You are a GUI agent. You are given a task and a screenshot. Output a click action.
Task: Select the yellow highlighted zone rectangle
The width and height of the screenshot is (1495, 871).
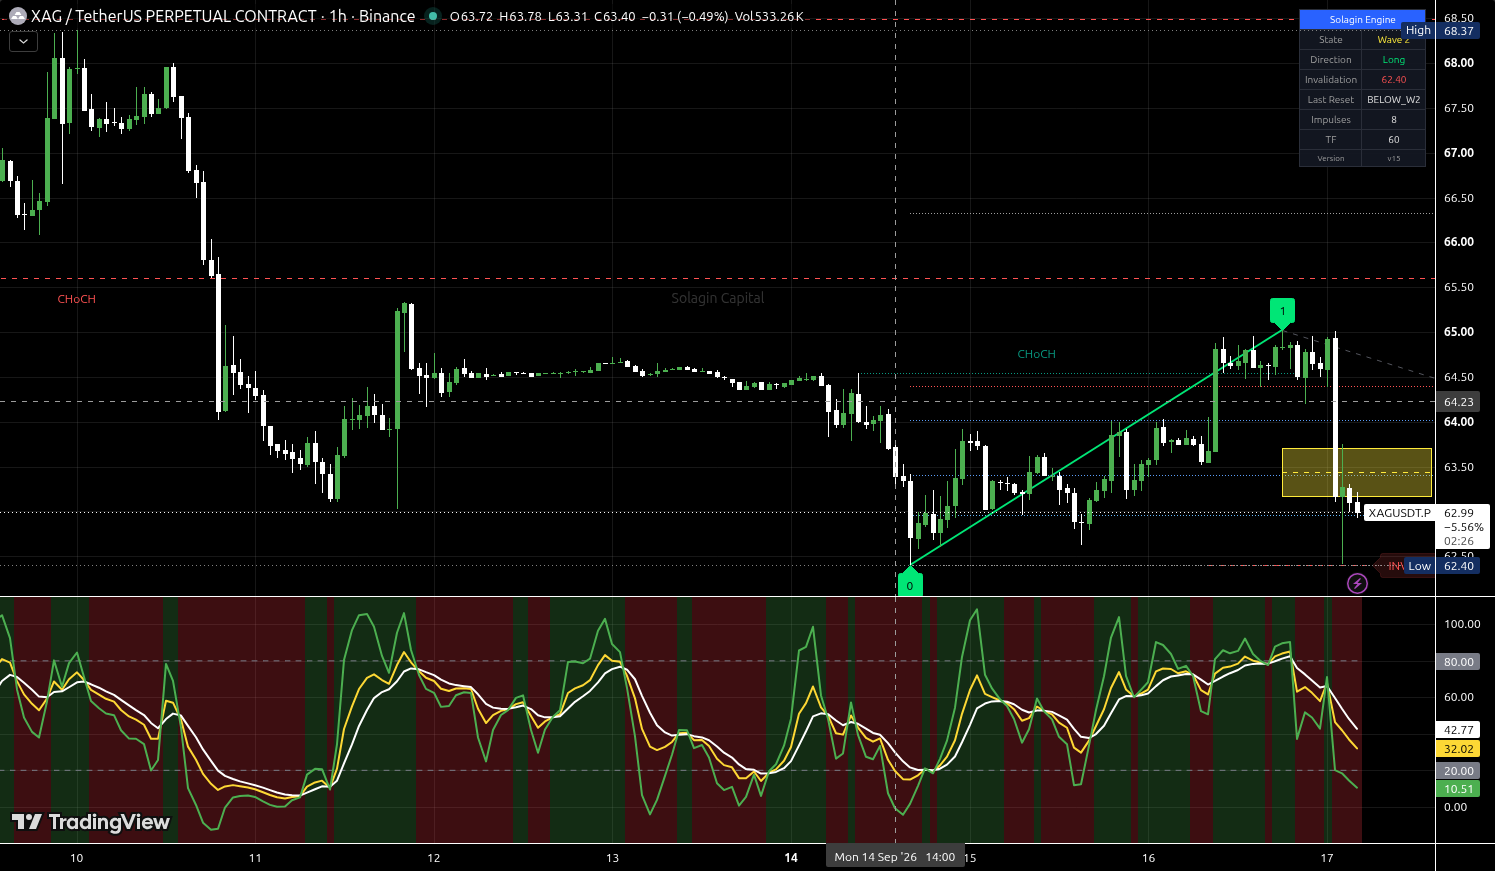click(x=1357, y=472)
